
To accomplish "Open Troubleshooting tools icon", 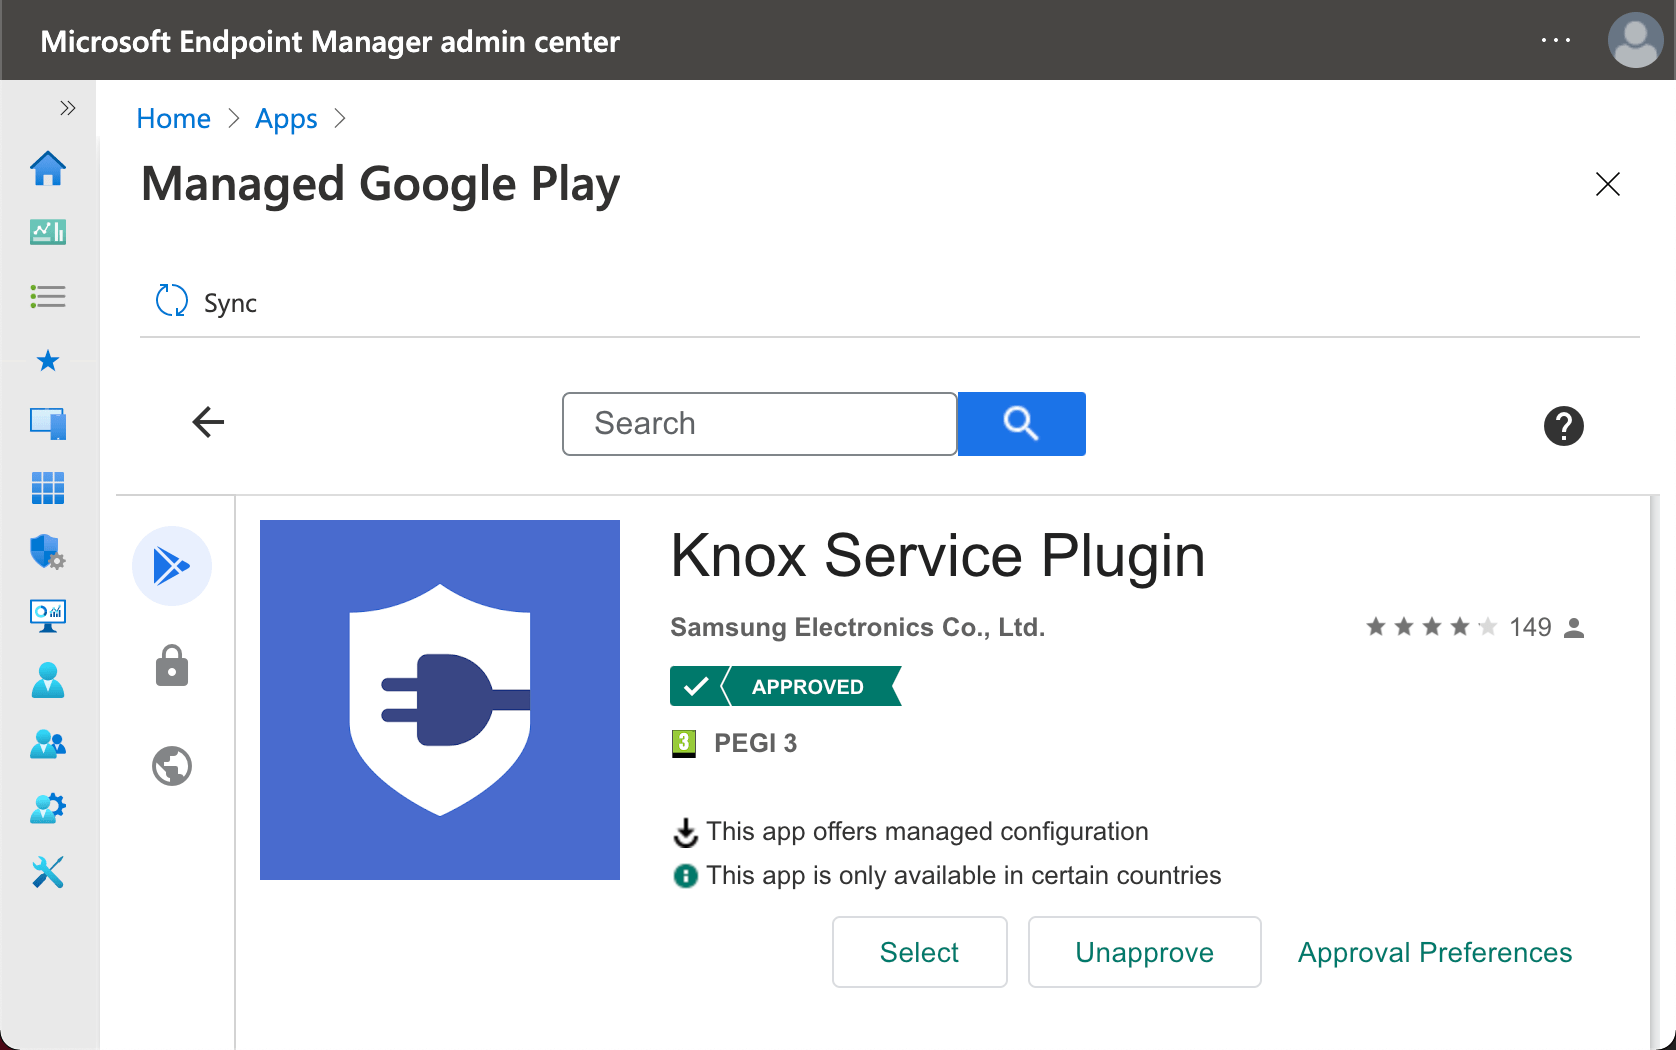I will click(48, 872).
